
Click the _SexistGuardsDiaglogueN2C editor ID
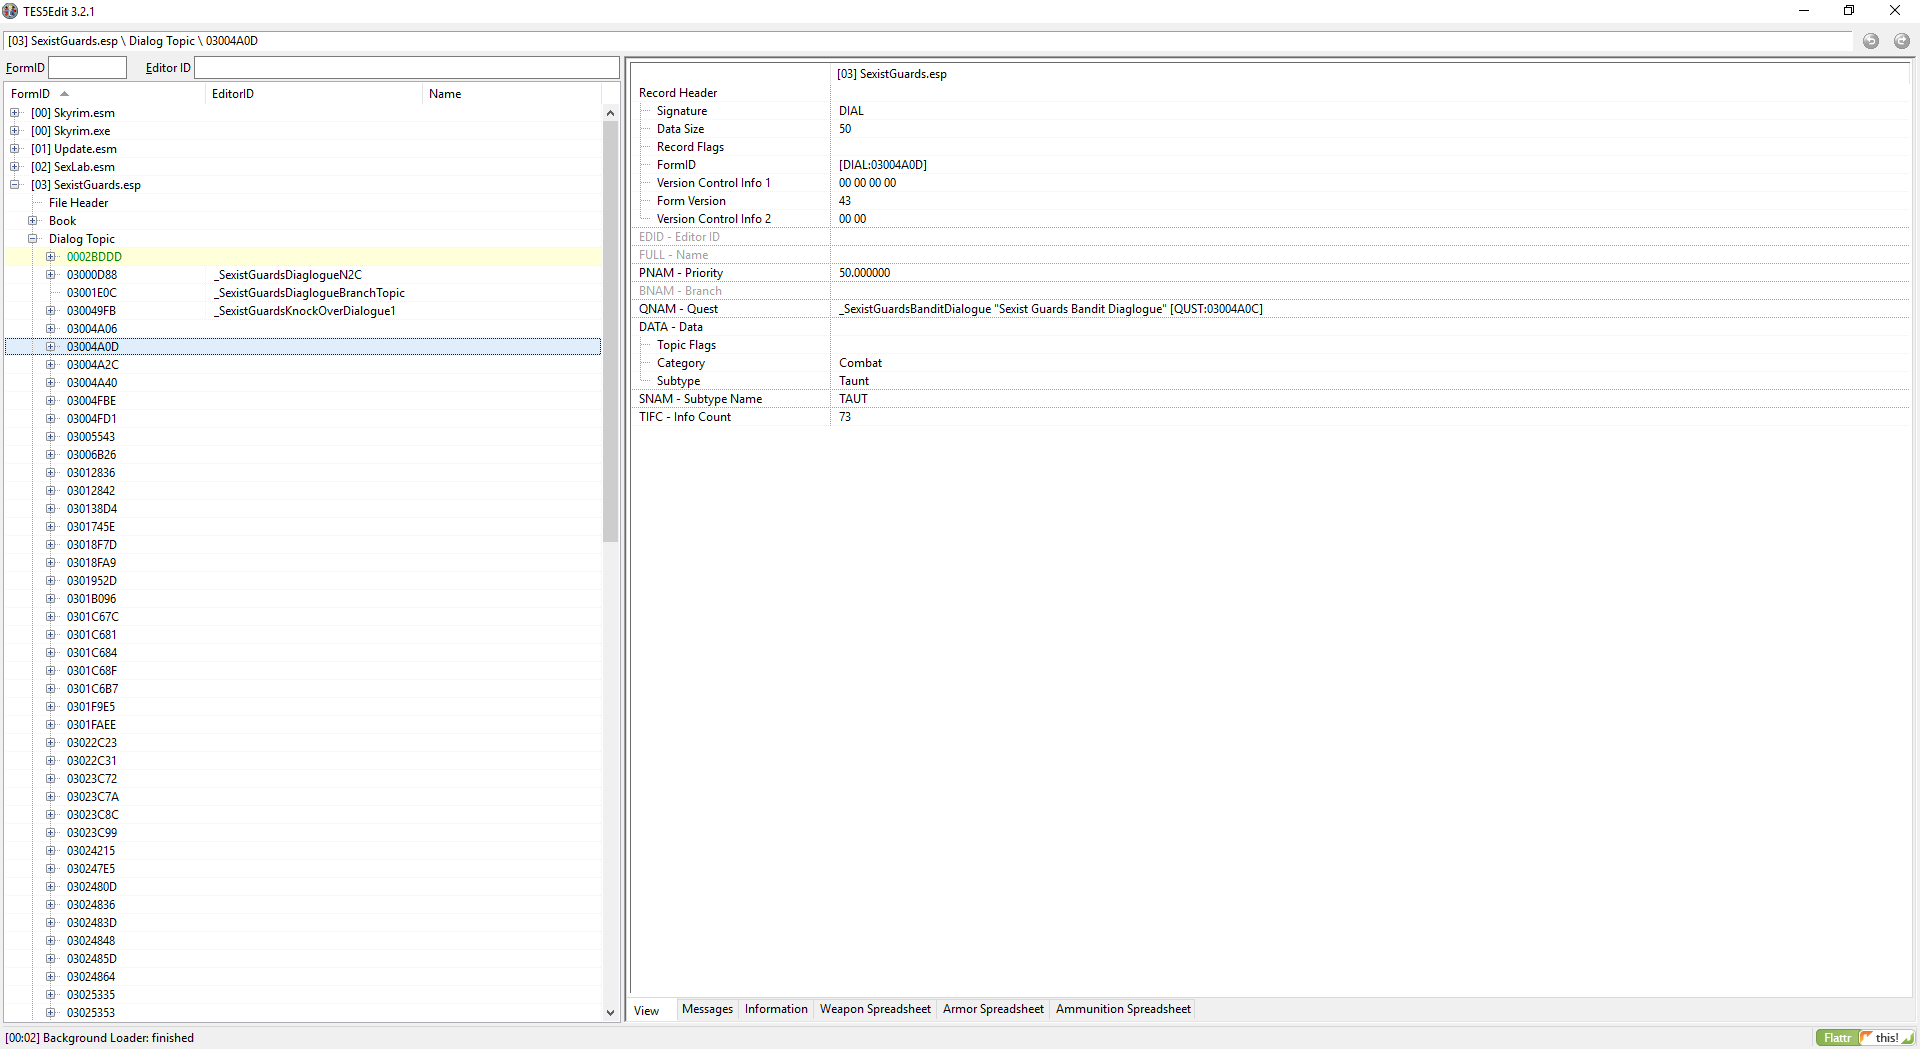(288, 275)
